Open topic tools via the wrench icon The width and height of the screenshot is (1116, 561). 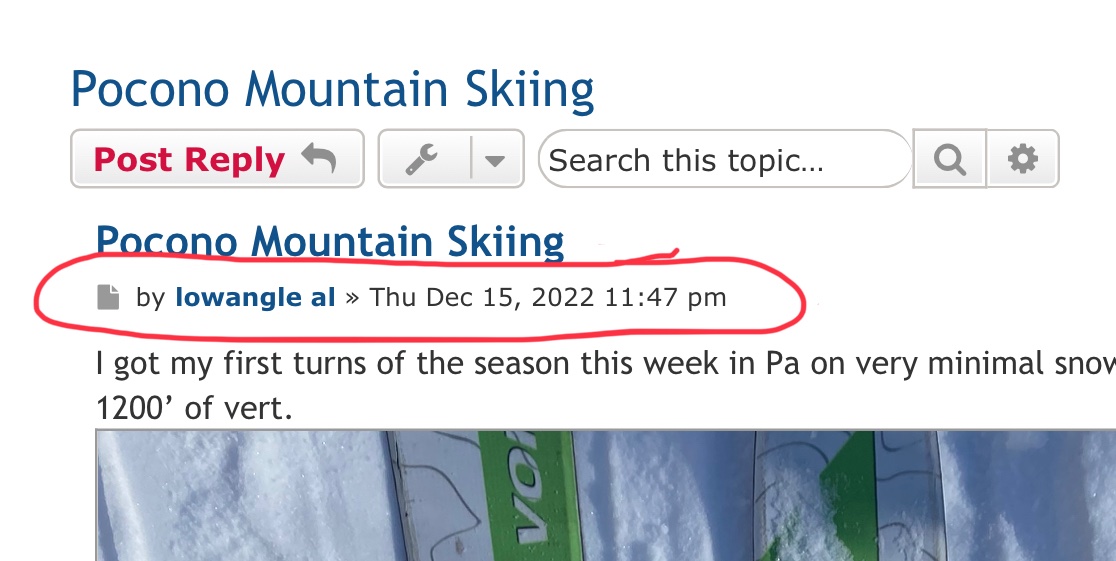tap(422, 159)
